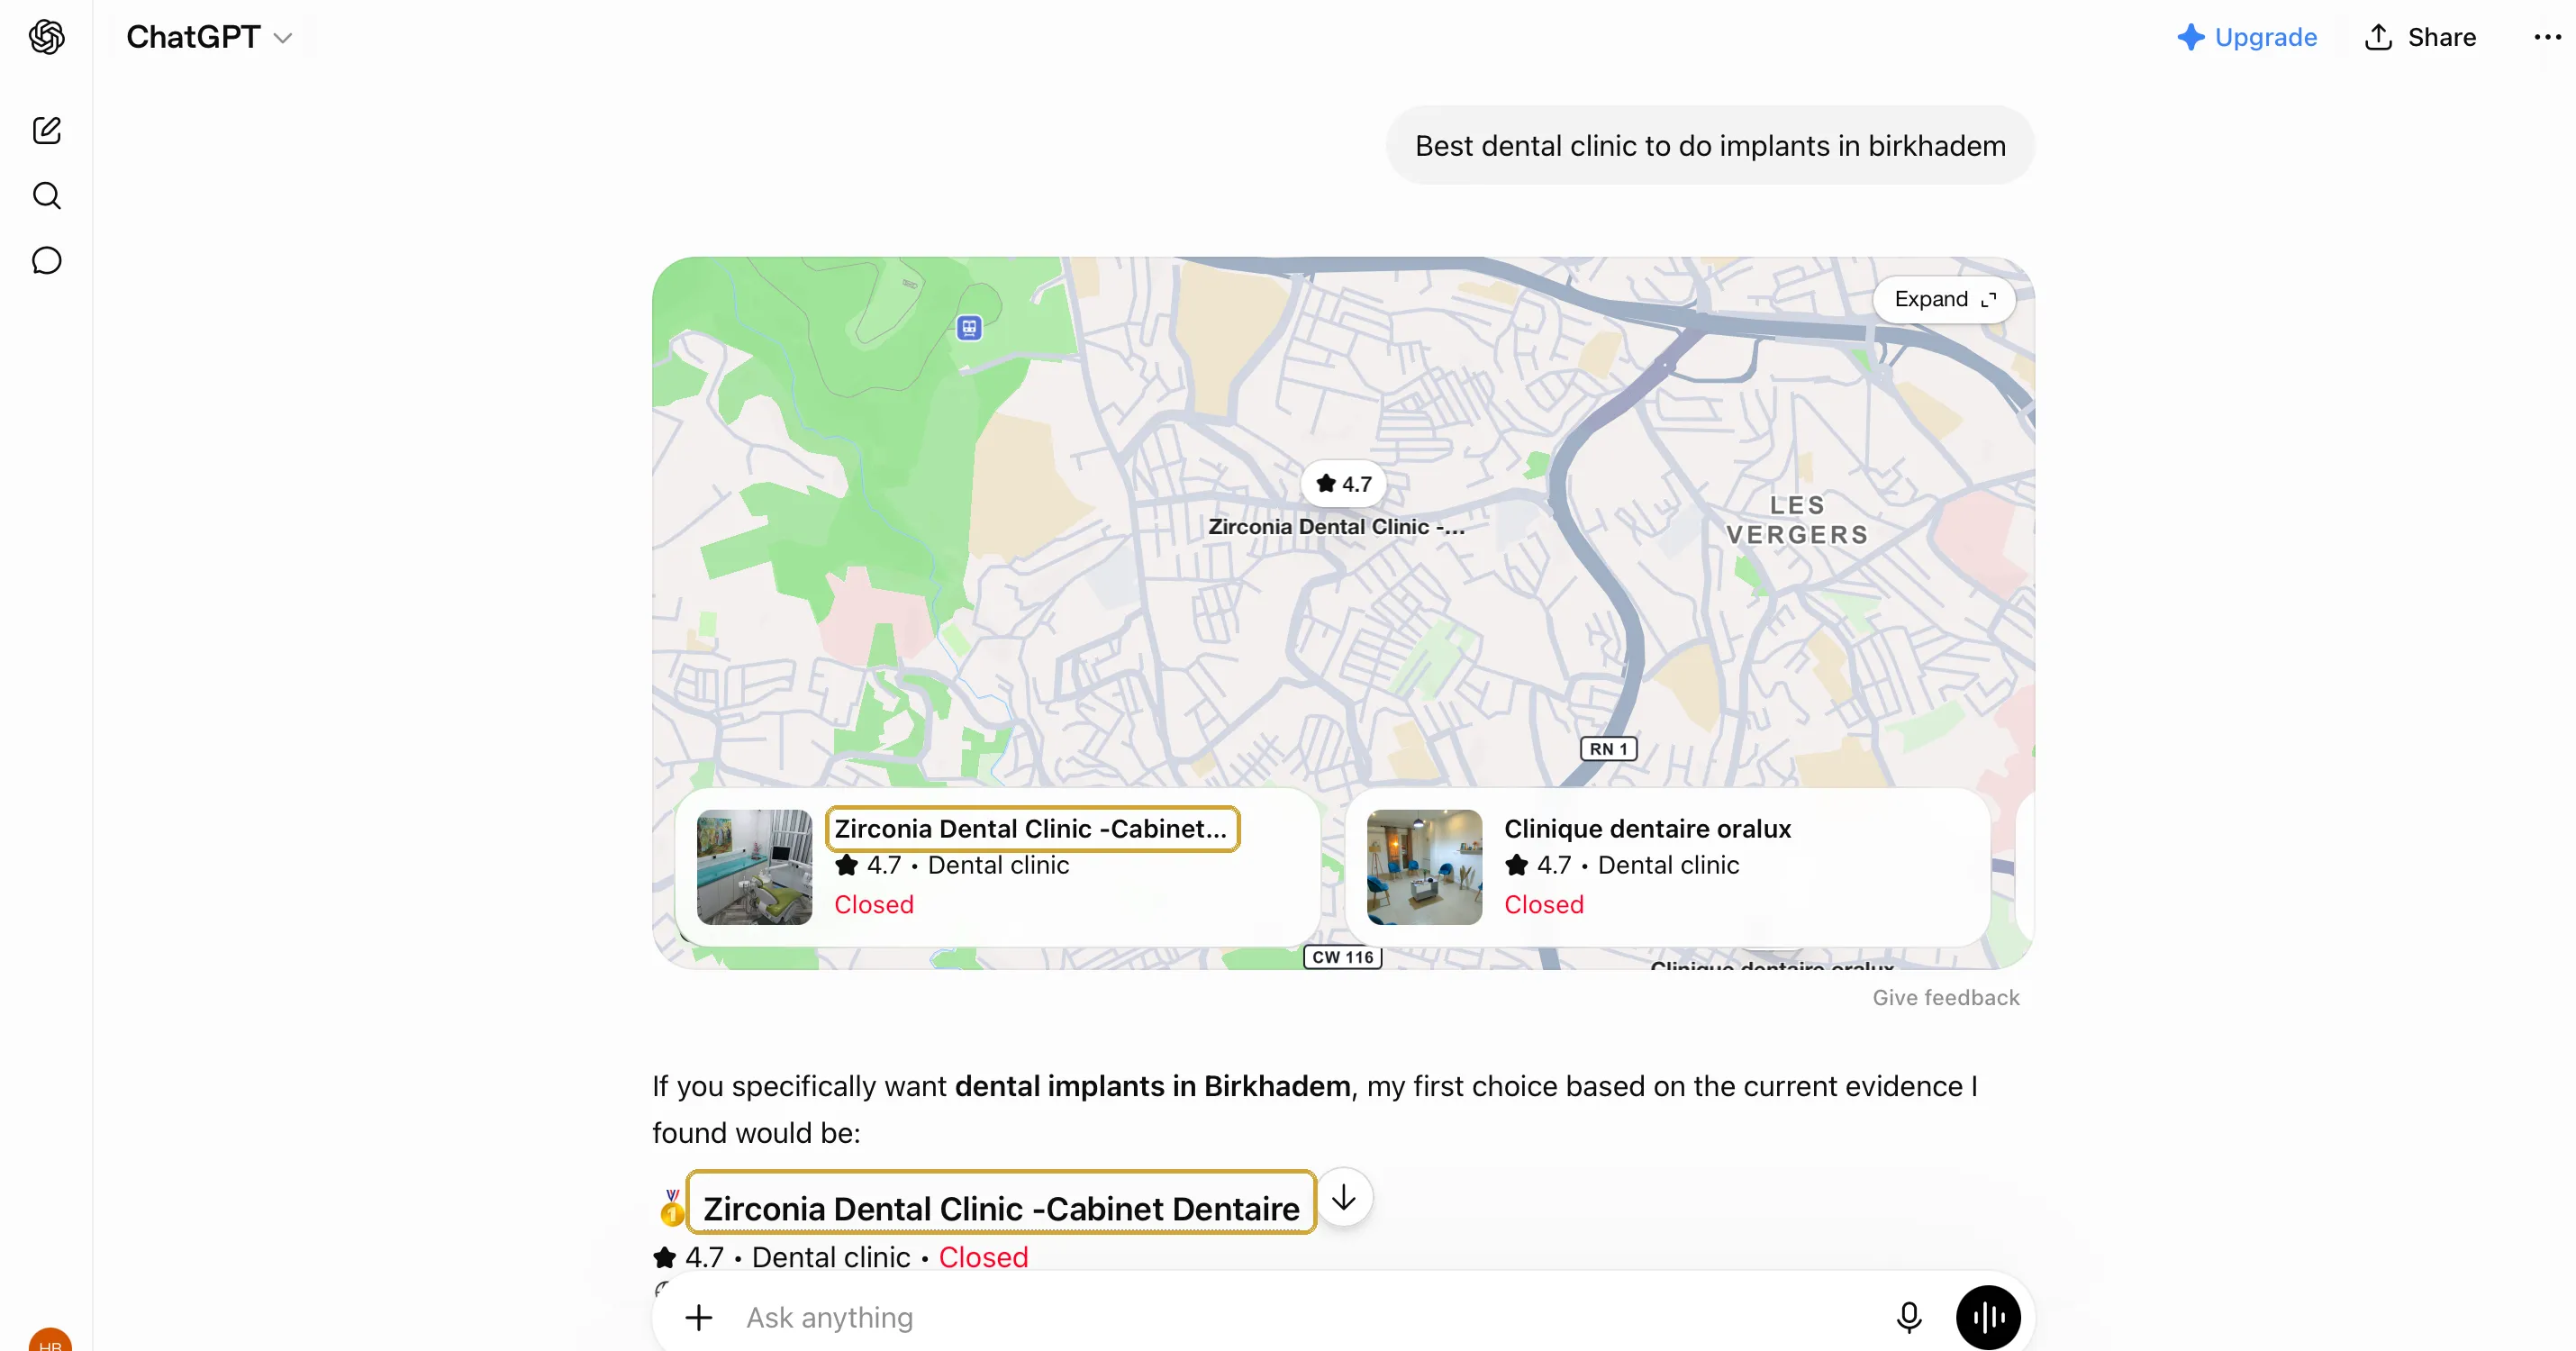Expand the map view
This screenshot has height=1351, width=2576.
point(1944,299)
